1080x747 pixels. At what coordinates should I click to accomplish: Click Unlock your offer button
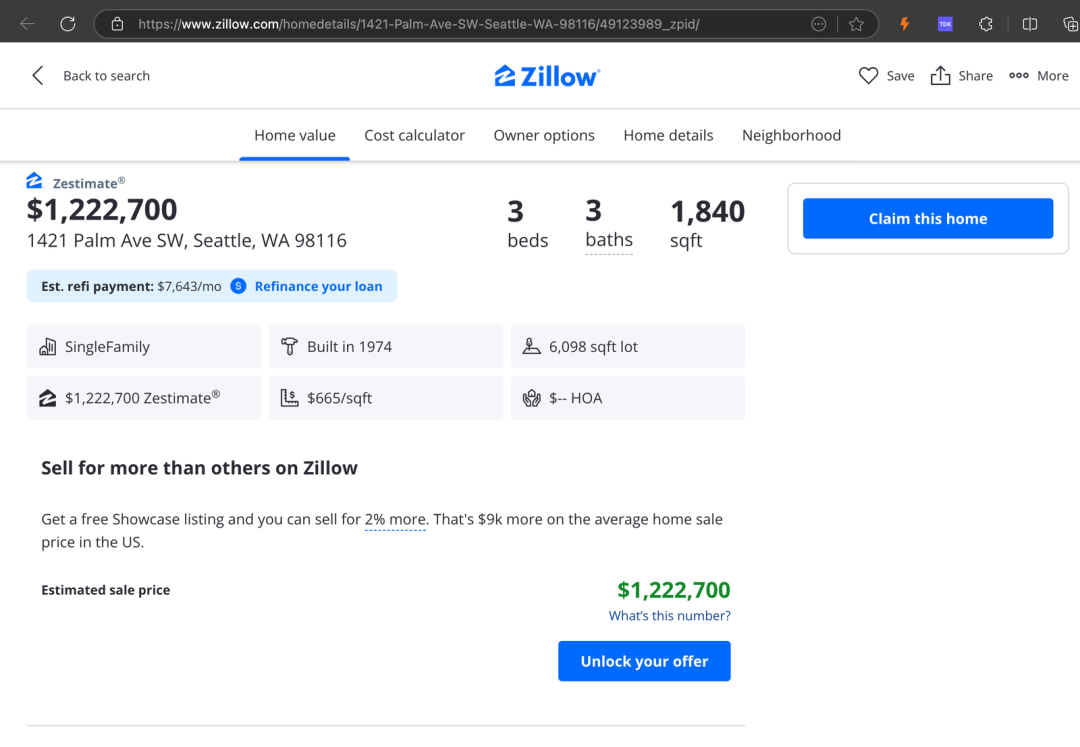click(x=644, y=661)
